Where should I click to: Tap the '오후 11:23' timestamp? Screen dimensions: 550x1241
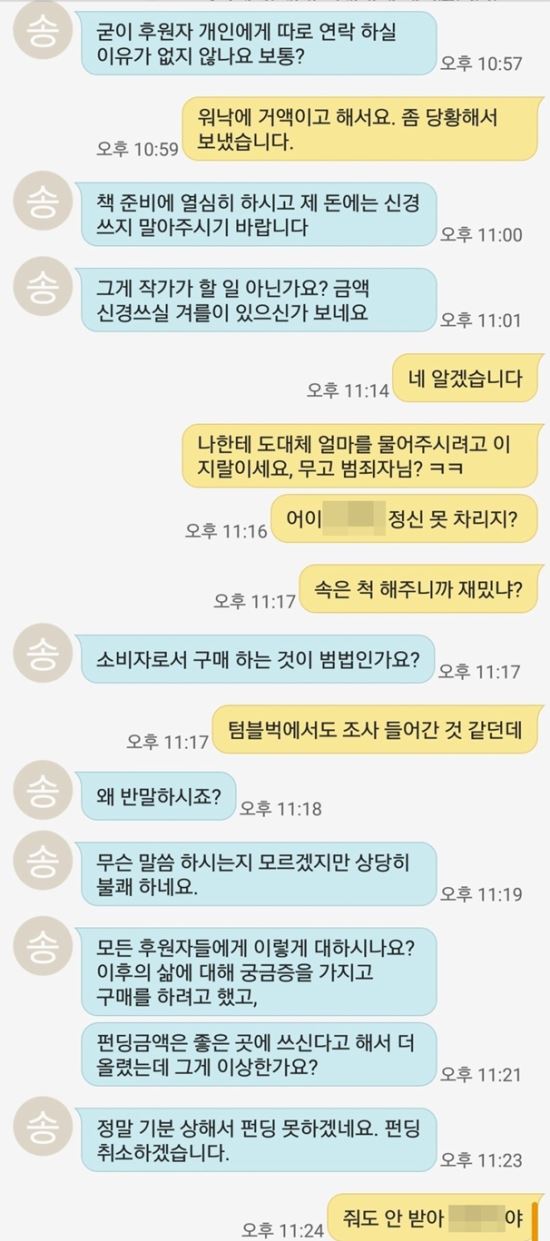pos(482,1160)
